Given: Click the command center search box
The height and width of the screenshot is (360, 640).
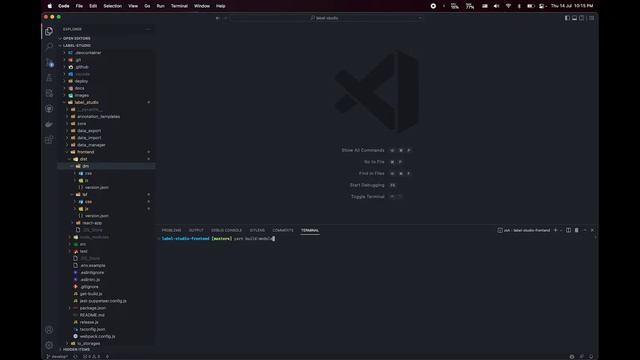Looking at the screenshot, I should click(326, 18).
